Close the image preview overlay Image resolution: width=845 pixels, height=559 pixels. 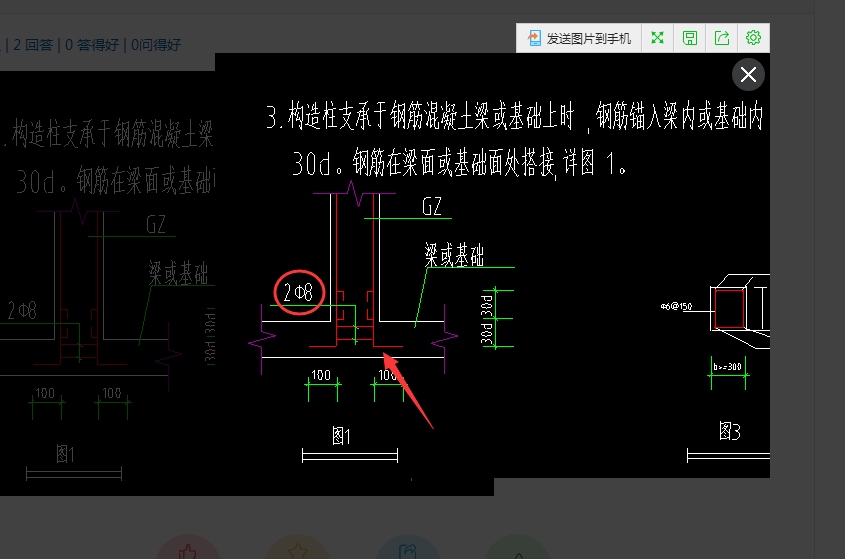click(748, 74)
